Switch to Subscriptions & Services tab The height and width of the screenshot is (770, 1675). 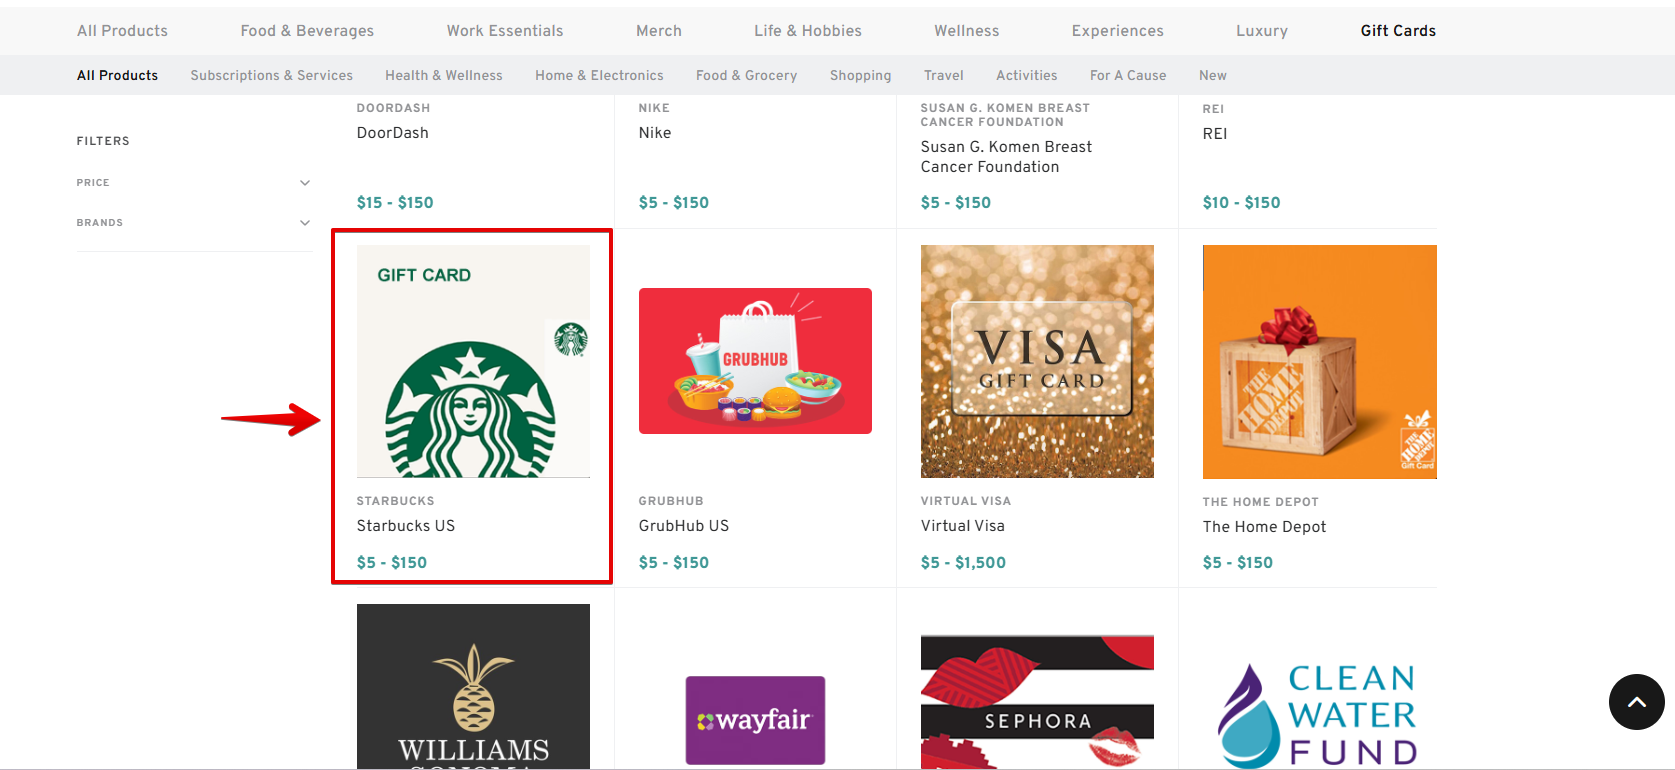coord(271,75)
